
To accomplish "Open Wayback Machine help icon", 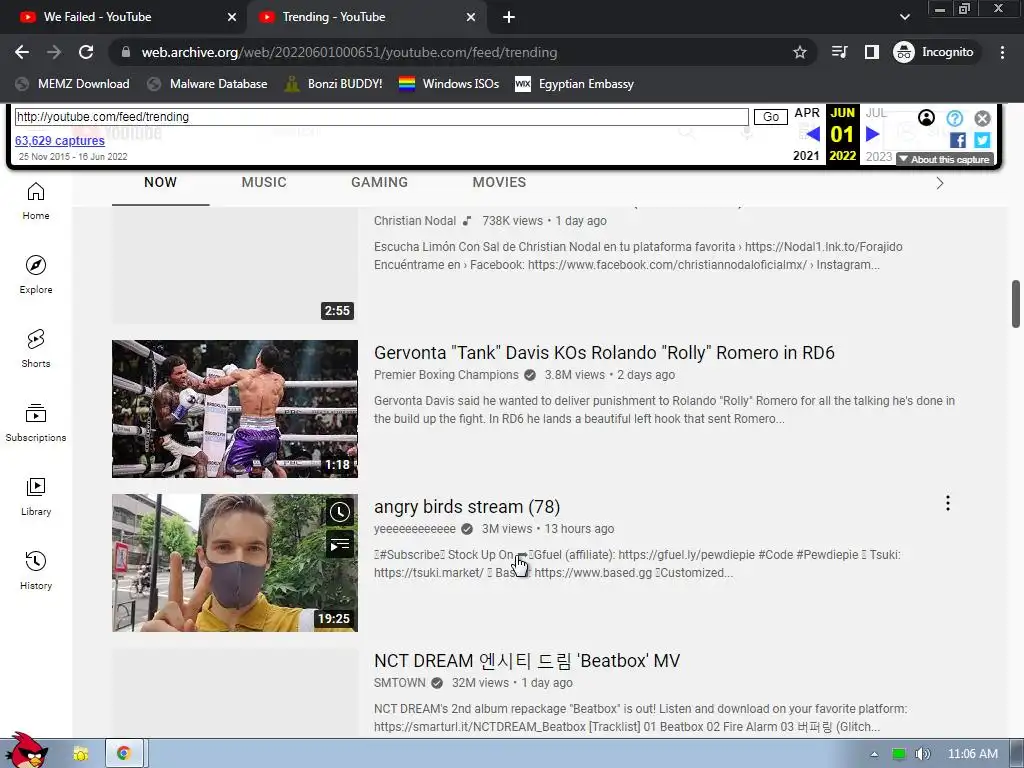I will [x=954, y=118].
